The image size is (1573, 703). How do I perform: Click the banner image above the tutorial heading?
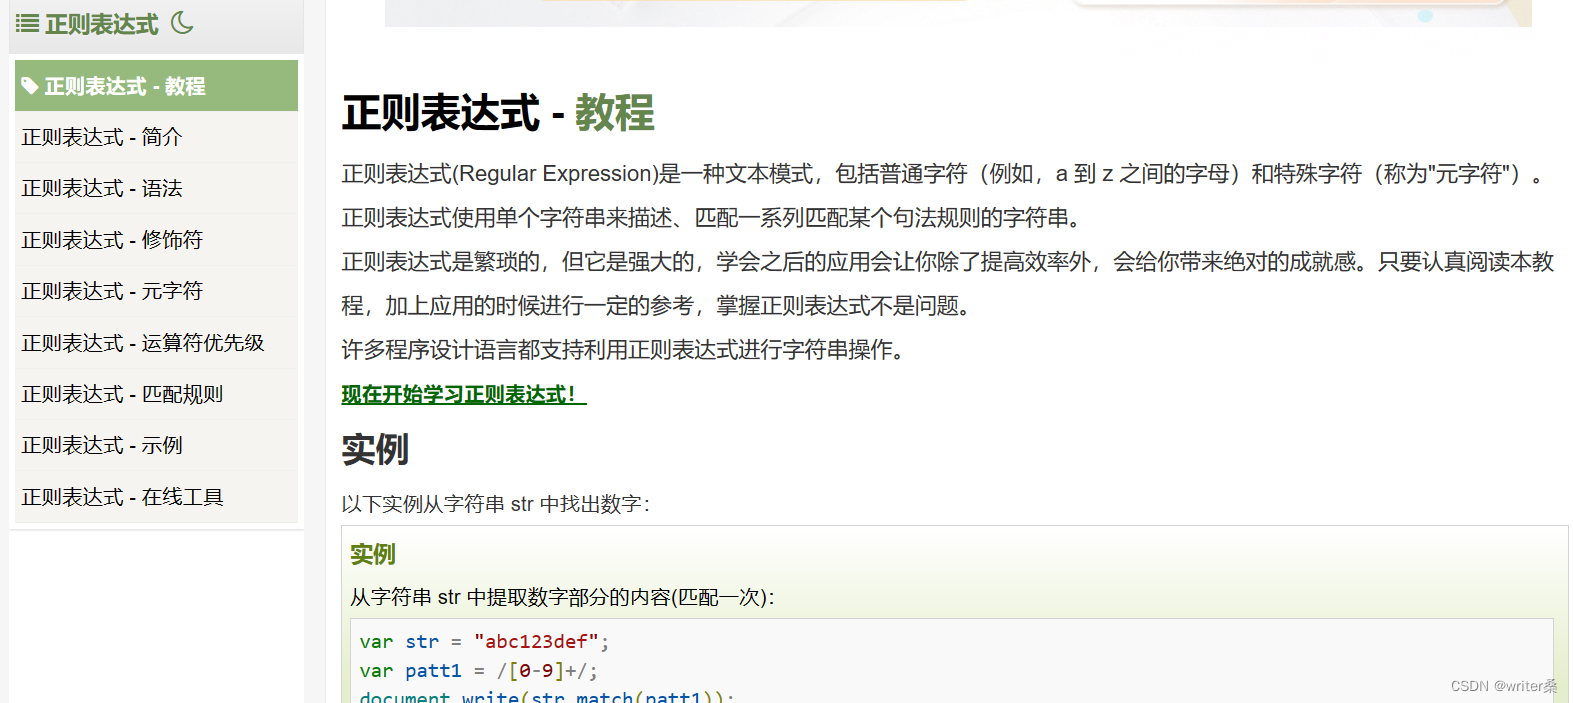(958, 13)
